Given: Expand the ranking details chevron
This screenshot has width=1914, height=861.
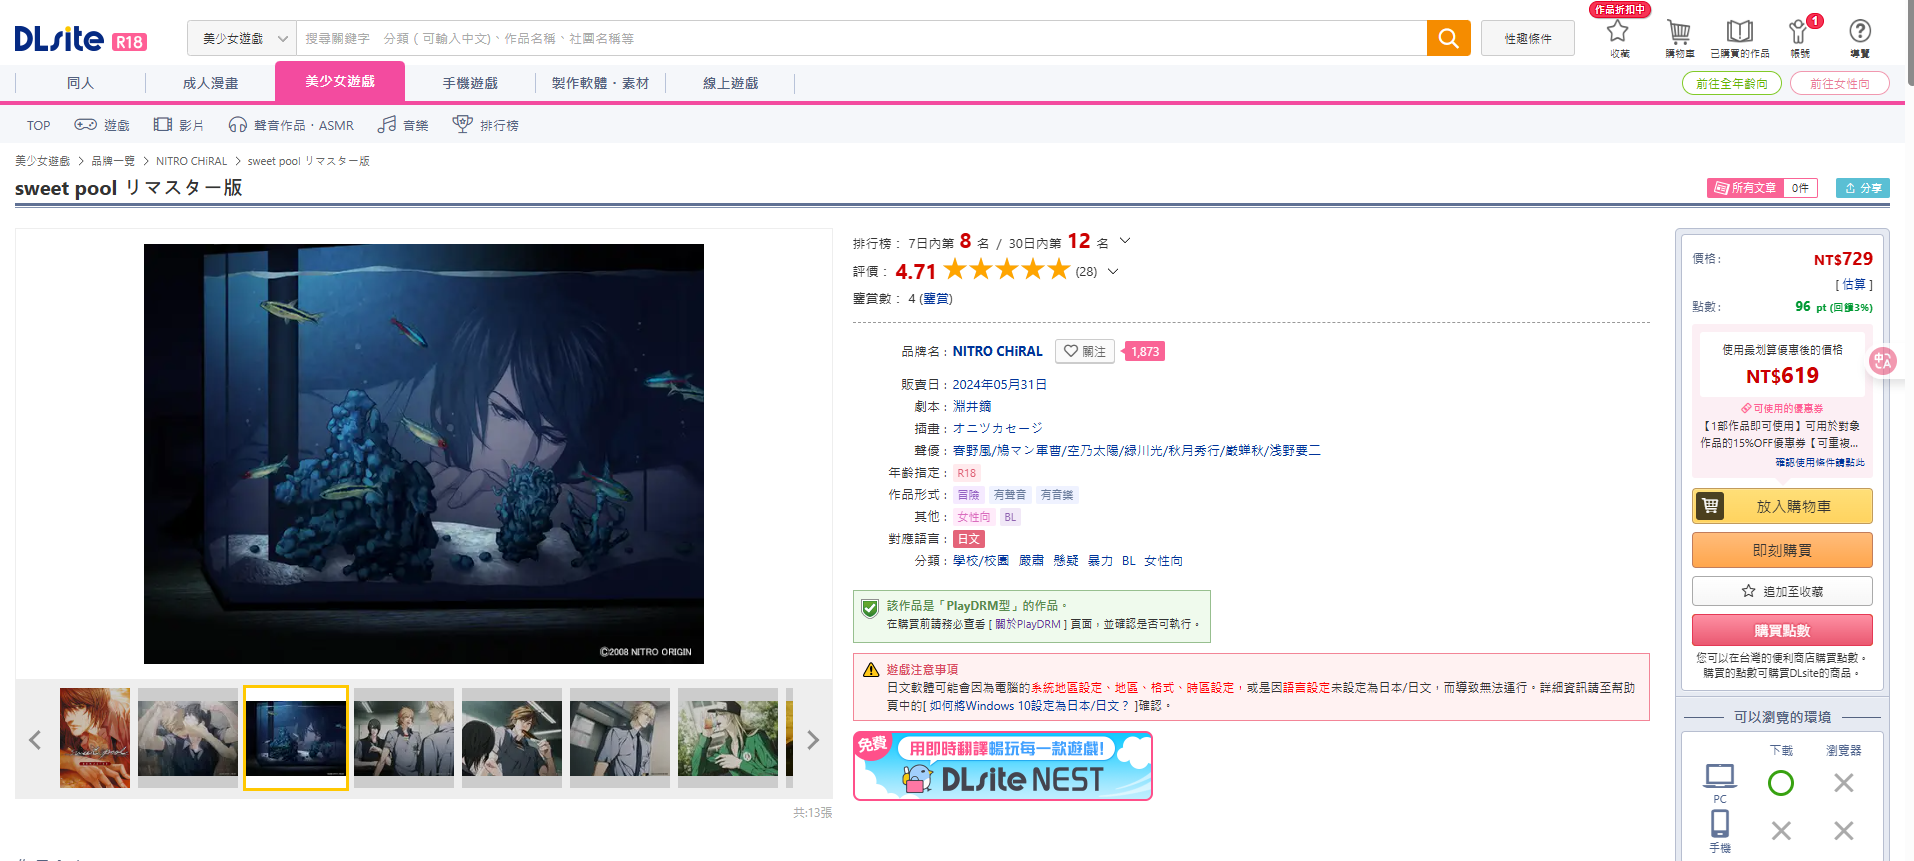Looking at the screenshot, I should pos(1125,241).
